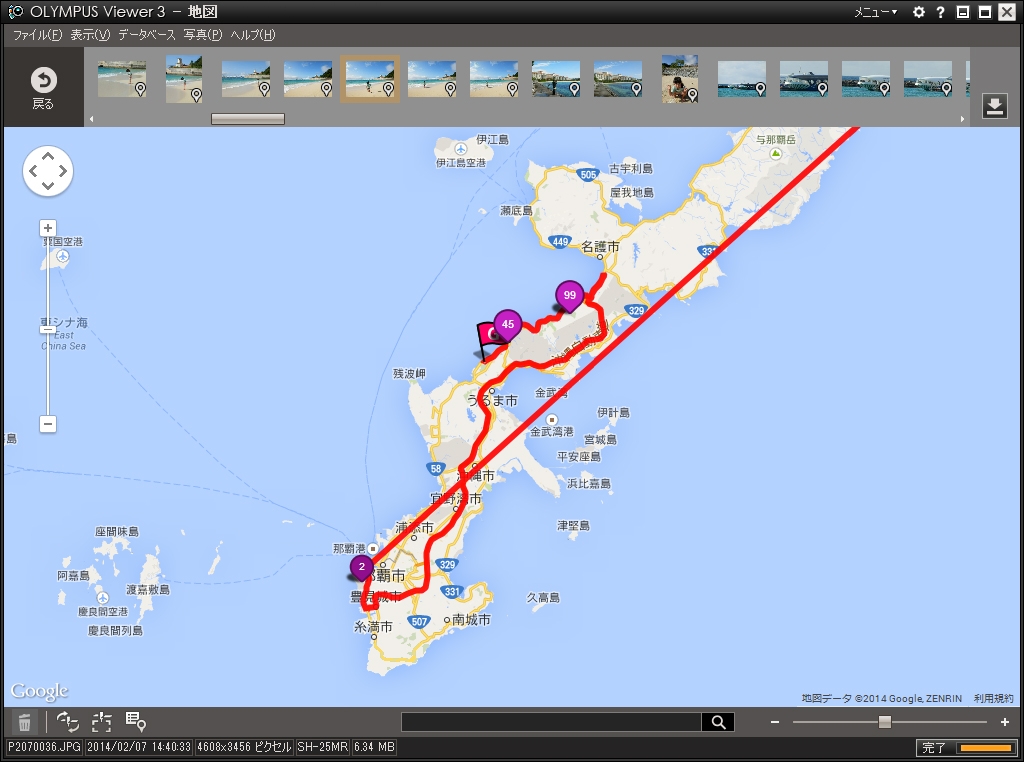Click the route 58 highway shield
This screenshot has width=1024, height=762.
436,468
